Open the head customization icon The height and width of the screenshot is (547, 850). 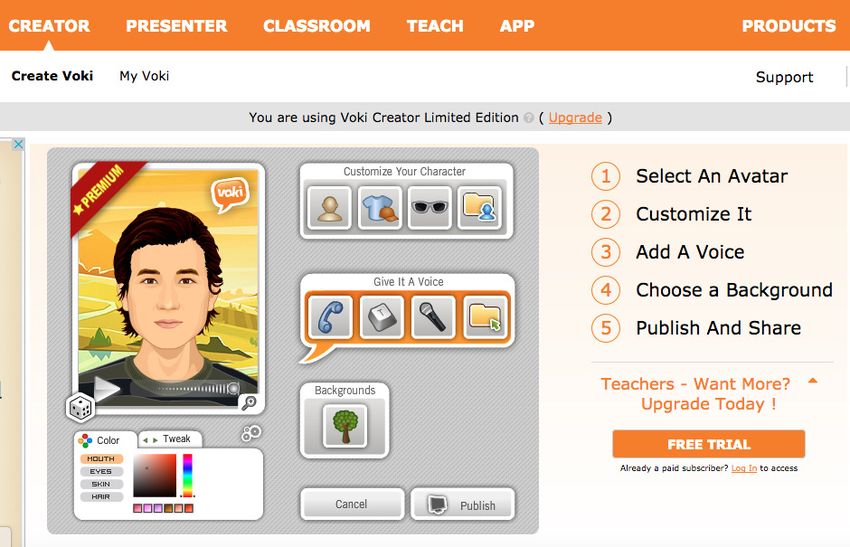[330, 208]
